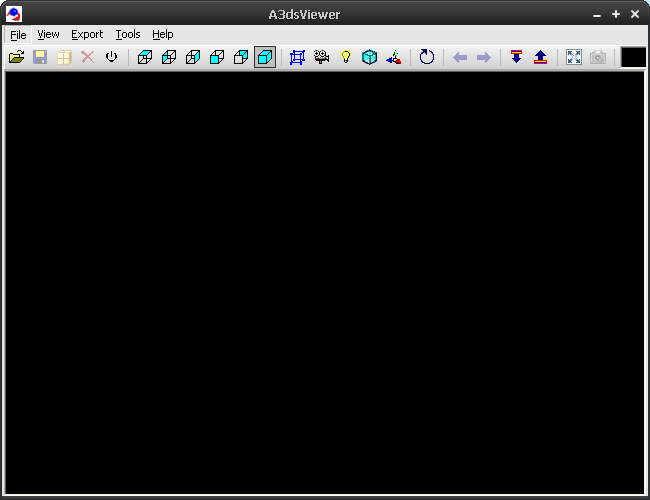Image resolution: width=650 pixels, height=500 pixels.
Task: Maximize the A3dsViewer window
Action: 616,15
